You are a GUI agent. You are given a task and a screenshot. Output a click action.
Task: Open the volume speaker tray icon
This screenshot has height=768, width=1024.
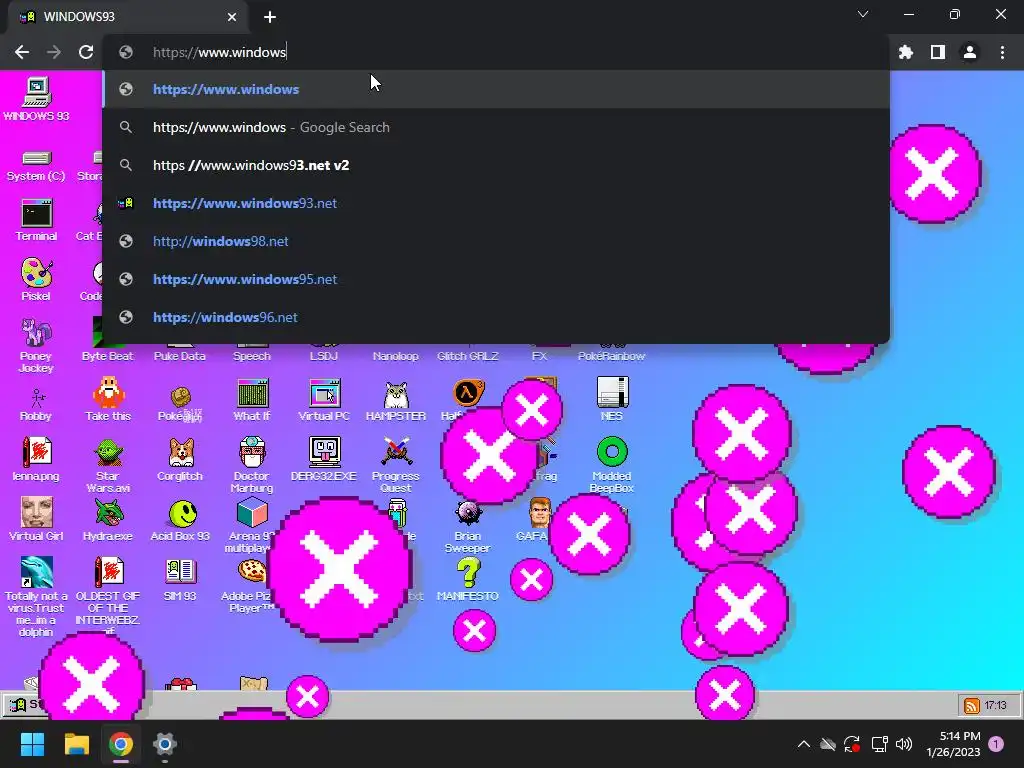(x=904, y=744)
